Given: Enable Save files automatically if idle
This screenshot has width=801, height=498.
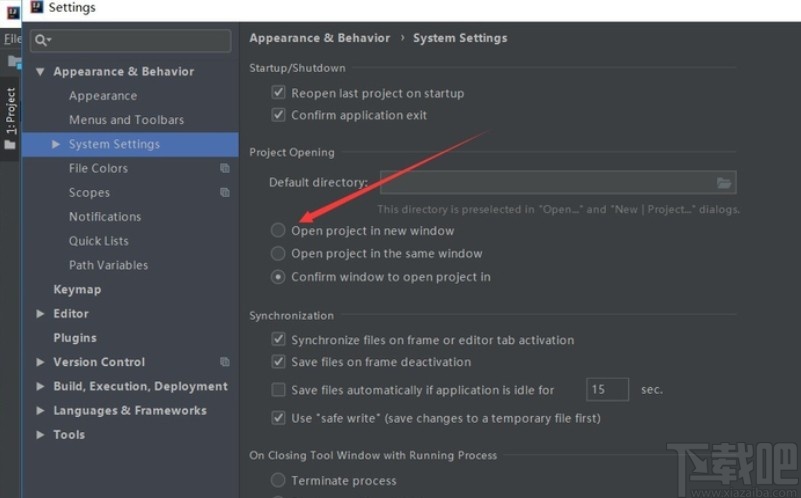Looking at the screenshot, I should (x=279, y=389).
